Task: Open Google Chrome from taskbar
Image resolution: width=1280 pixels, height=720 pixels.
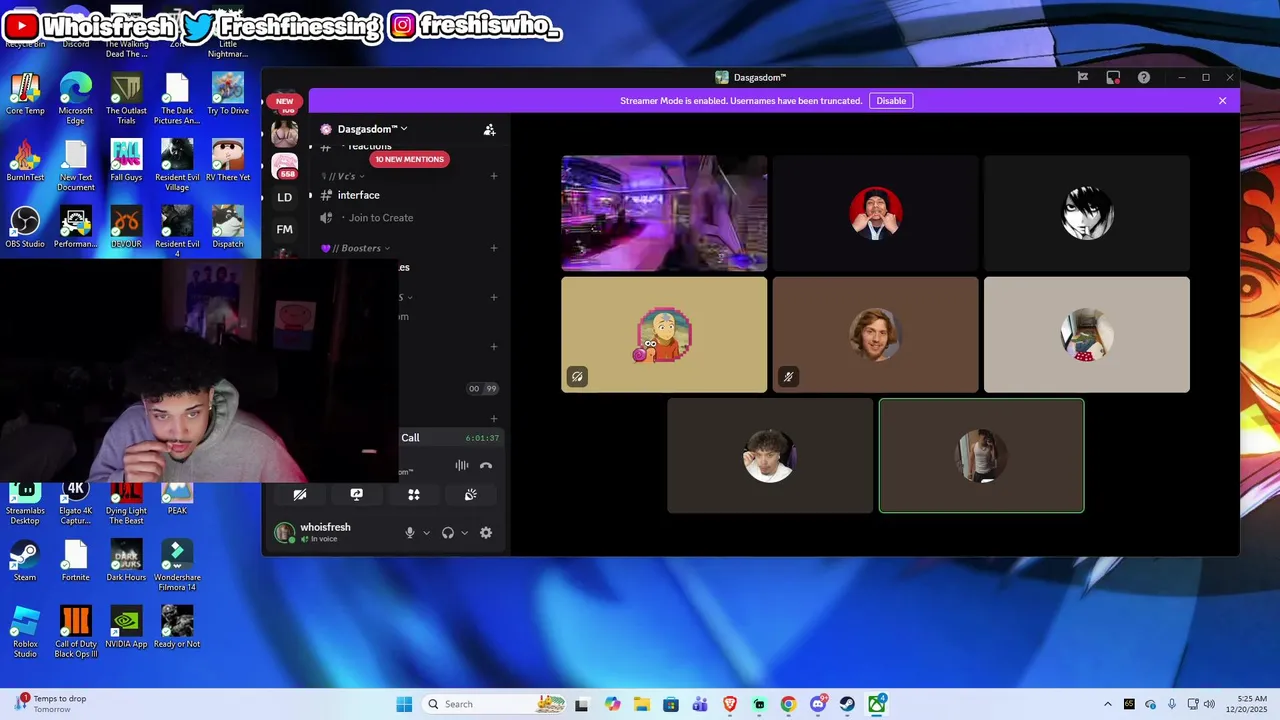Action: click(788, 704)
